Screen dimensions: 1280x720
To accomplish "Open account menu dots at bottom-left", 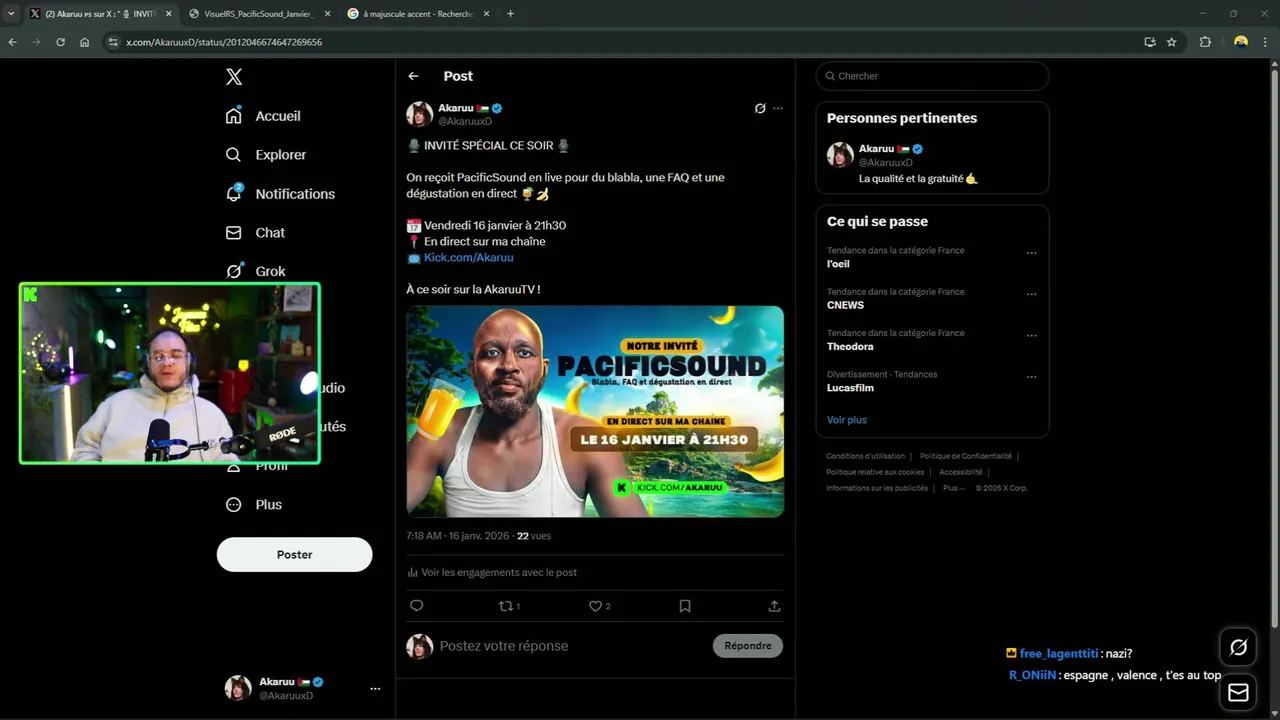I will click(x=375, y=688).
